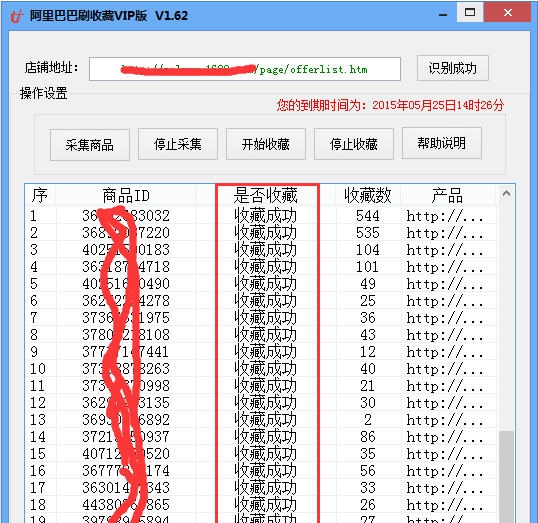The width and height of the screenshot is (538, 523).
Task: Click the 操作设置 group label
Action: (44, 93)
